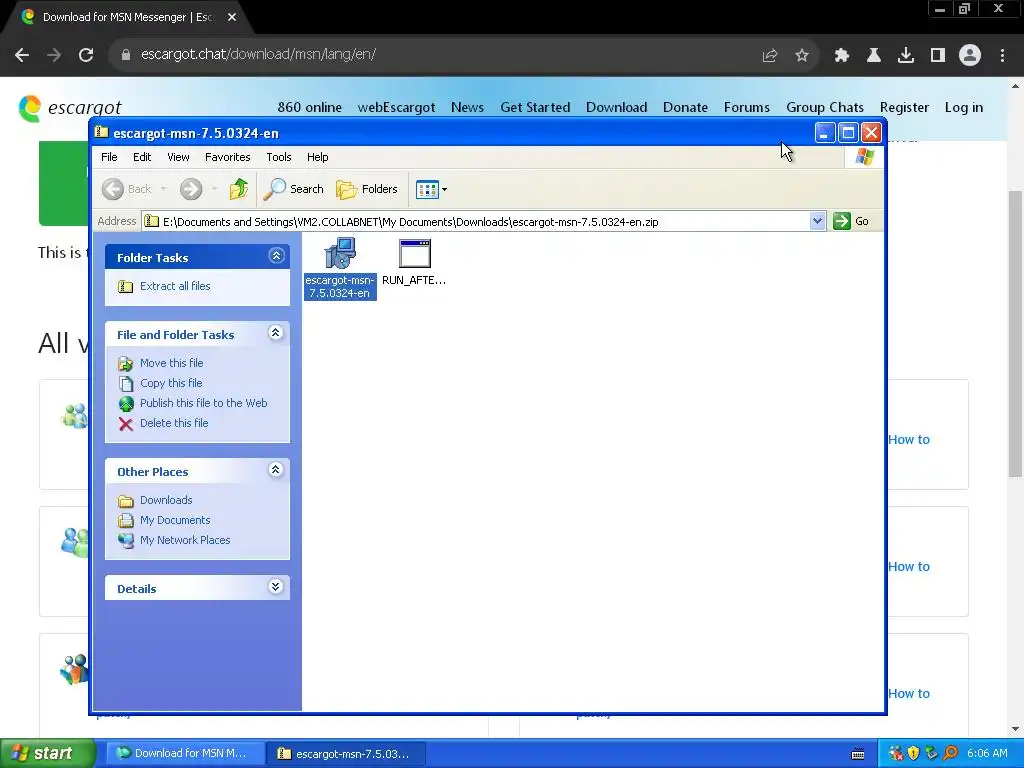Go up one folder level

[239, 189]
